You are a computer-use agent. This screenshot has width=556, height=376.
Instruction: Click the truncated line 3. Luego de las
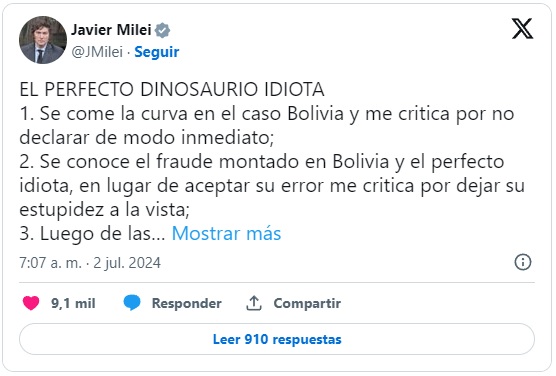tap(92, 233)
